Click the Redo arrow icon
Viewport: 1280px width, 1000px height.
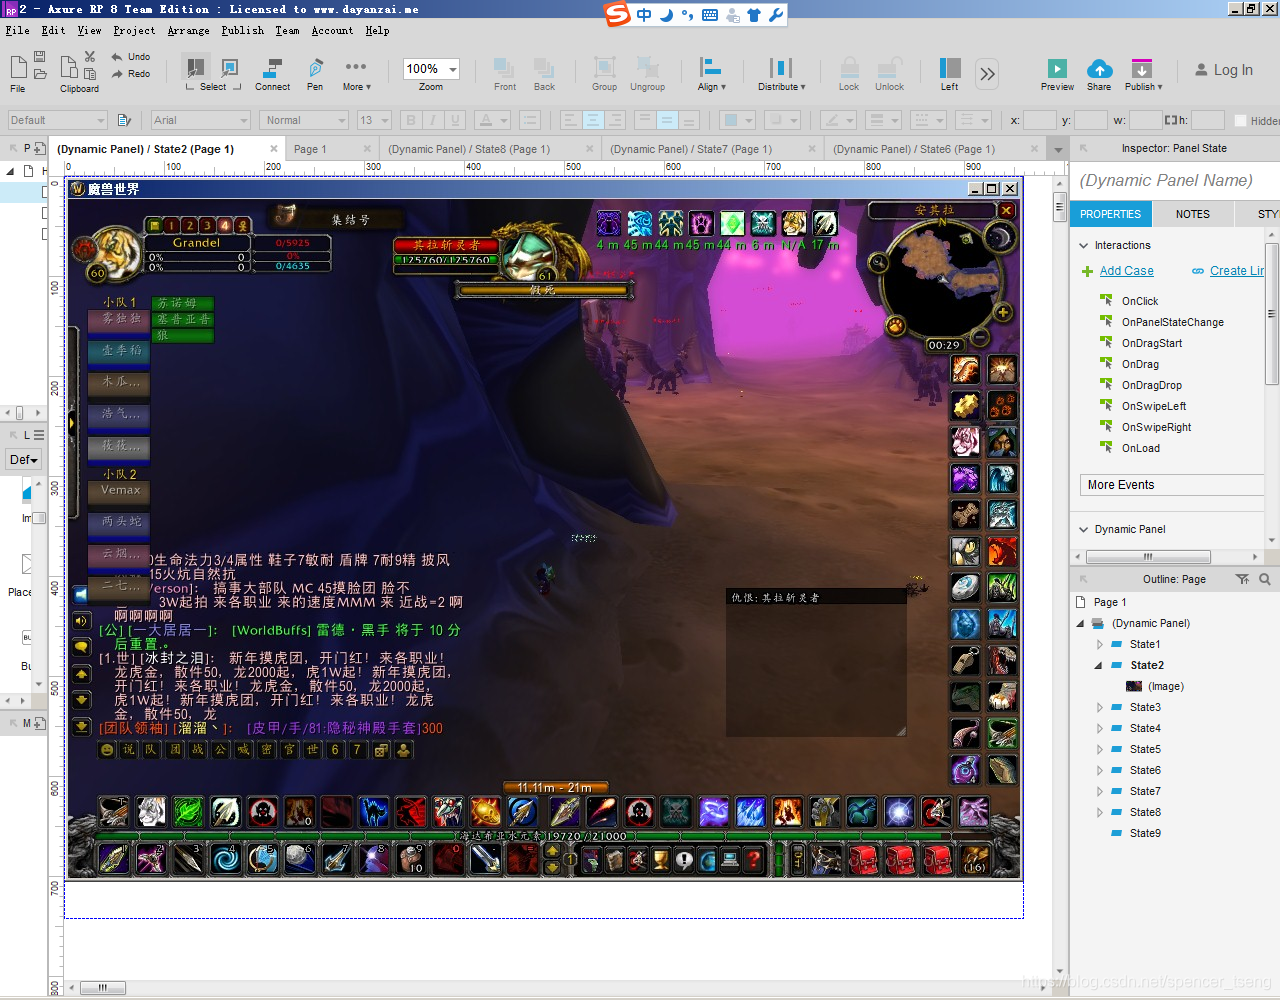(x=117, y=74)
